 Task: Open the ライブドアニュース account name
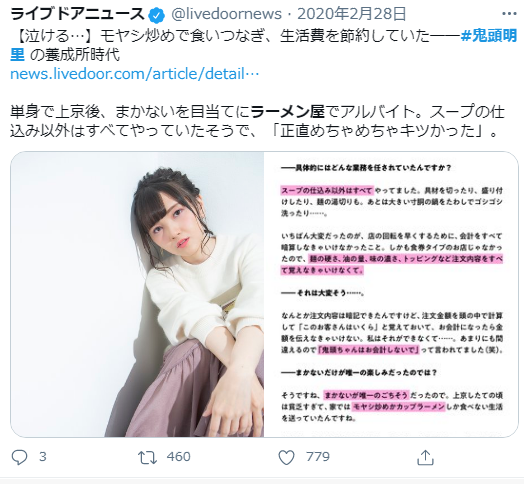pos(78,14)
